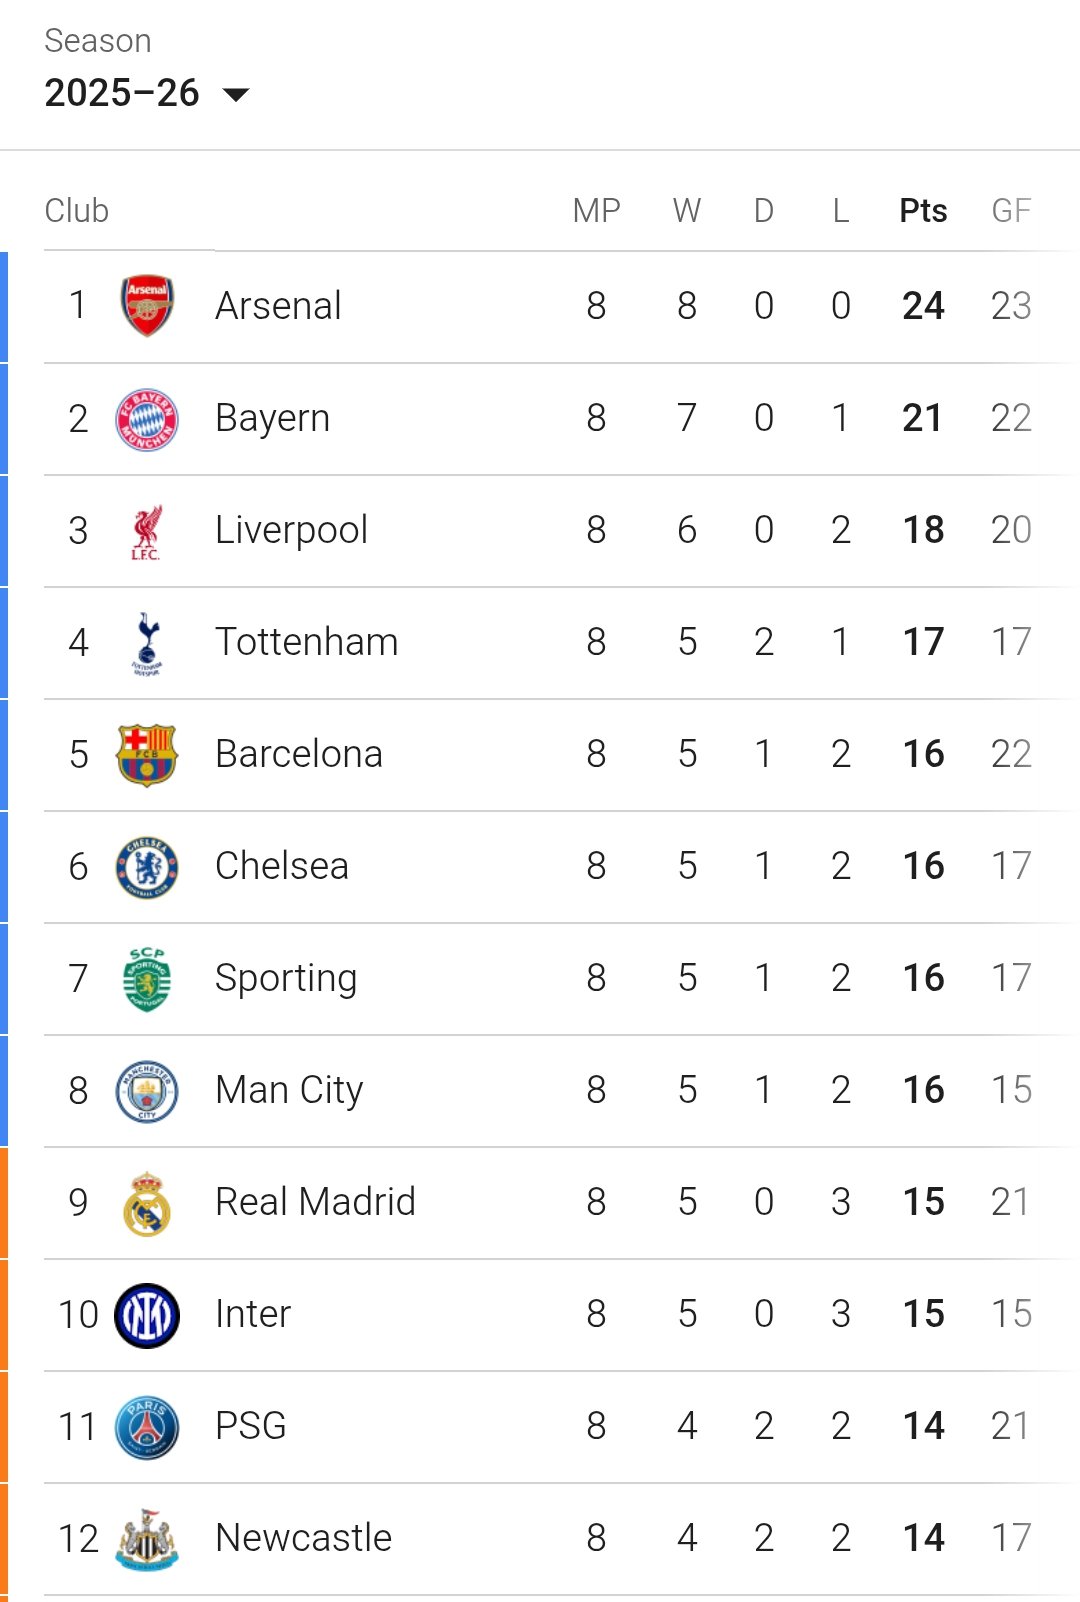The width and height of the screenshot is (1080, 1602).
Task: Click Arsenal's 24 points value
Action: point(923,306)
